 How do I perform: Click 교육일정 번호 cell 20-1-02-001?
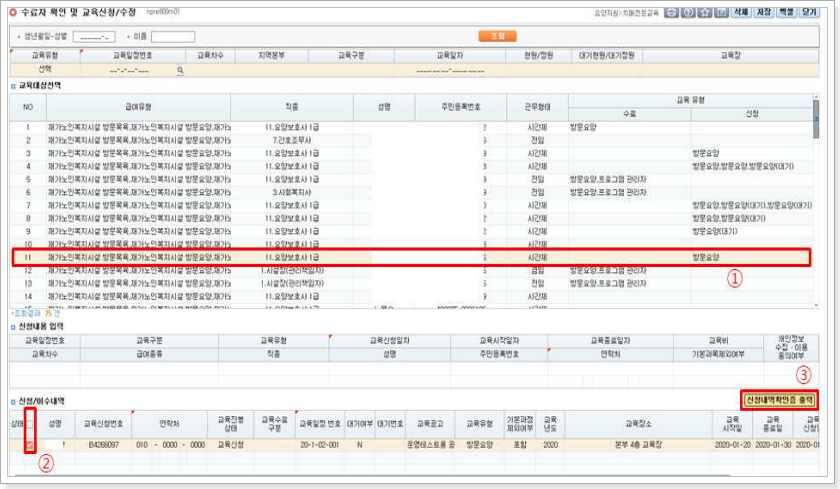tap(319, 445)
